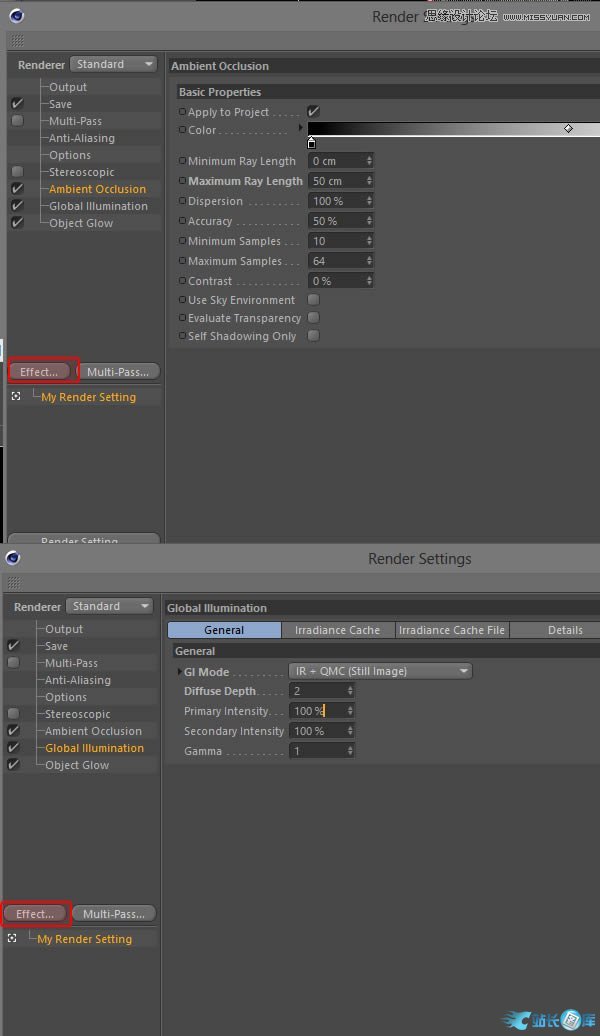600x1036 pixels.
Task: Expand the Color gradient disclosure triangle
Action: point(301,130)
